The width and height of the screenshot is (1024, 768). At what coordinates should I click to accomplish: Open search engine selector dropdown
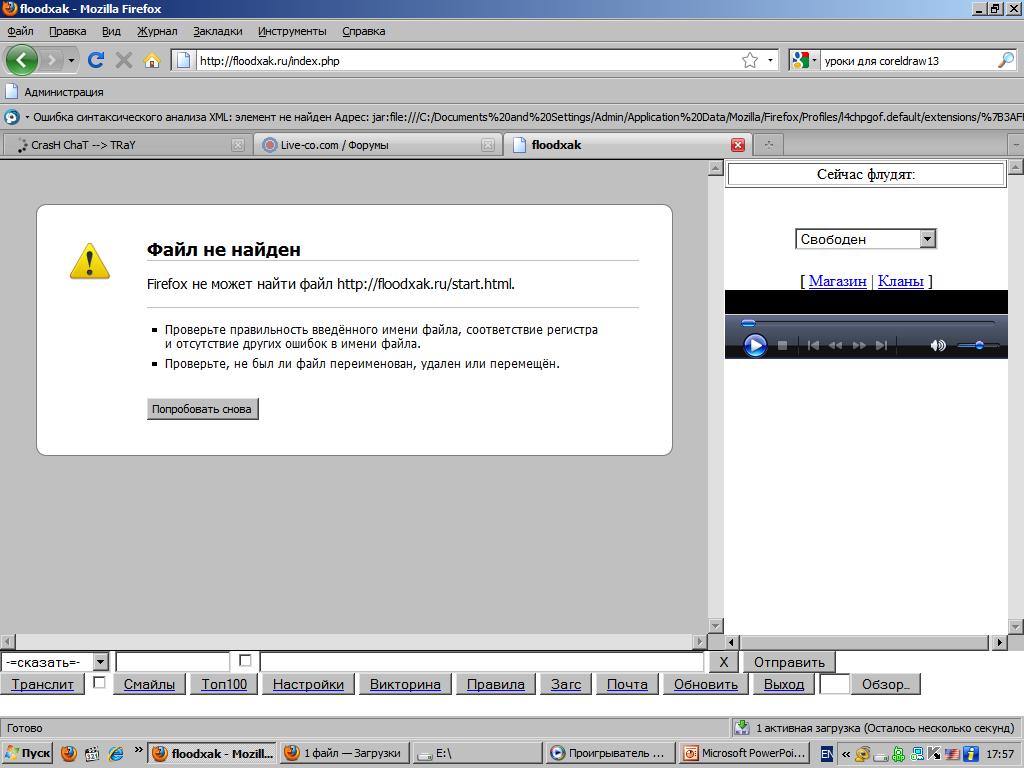point(805,61)
